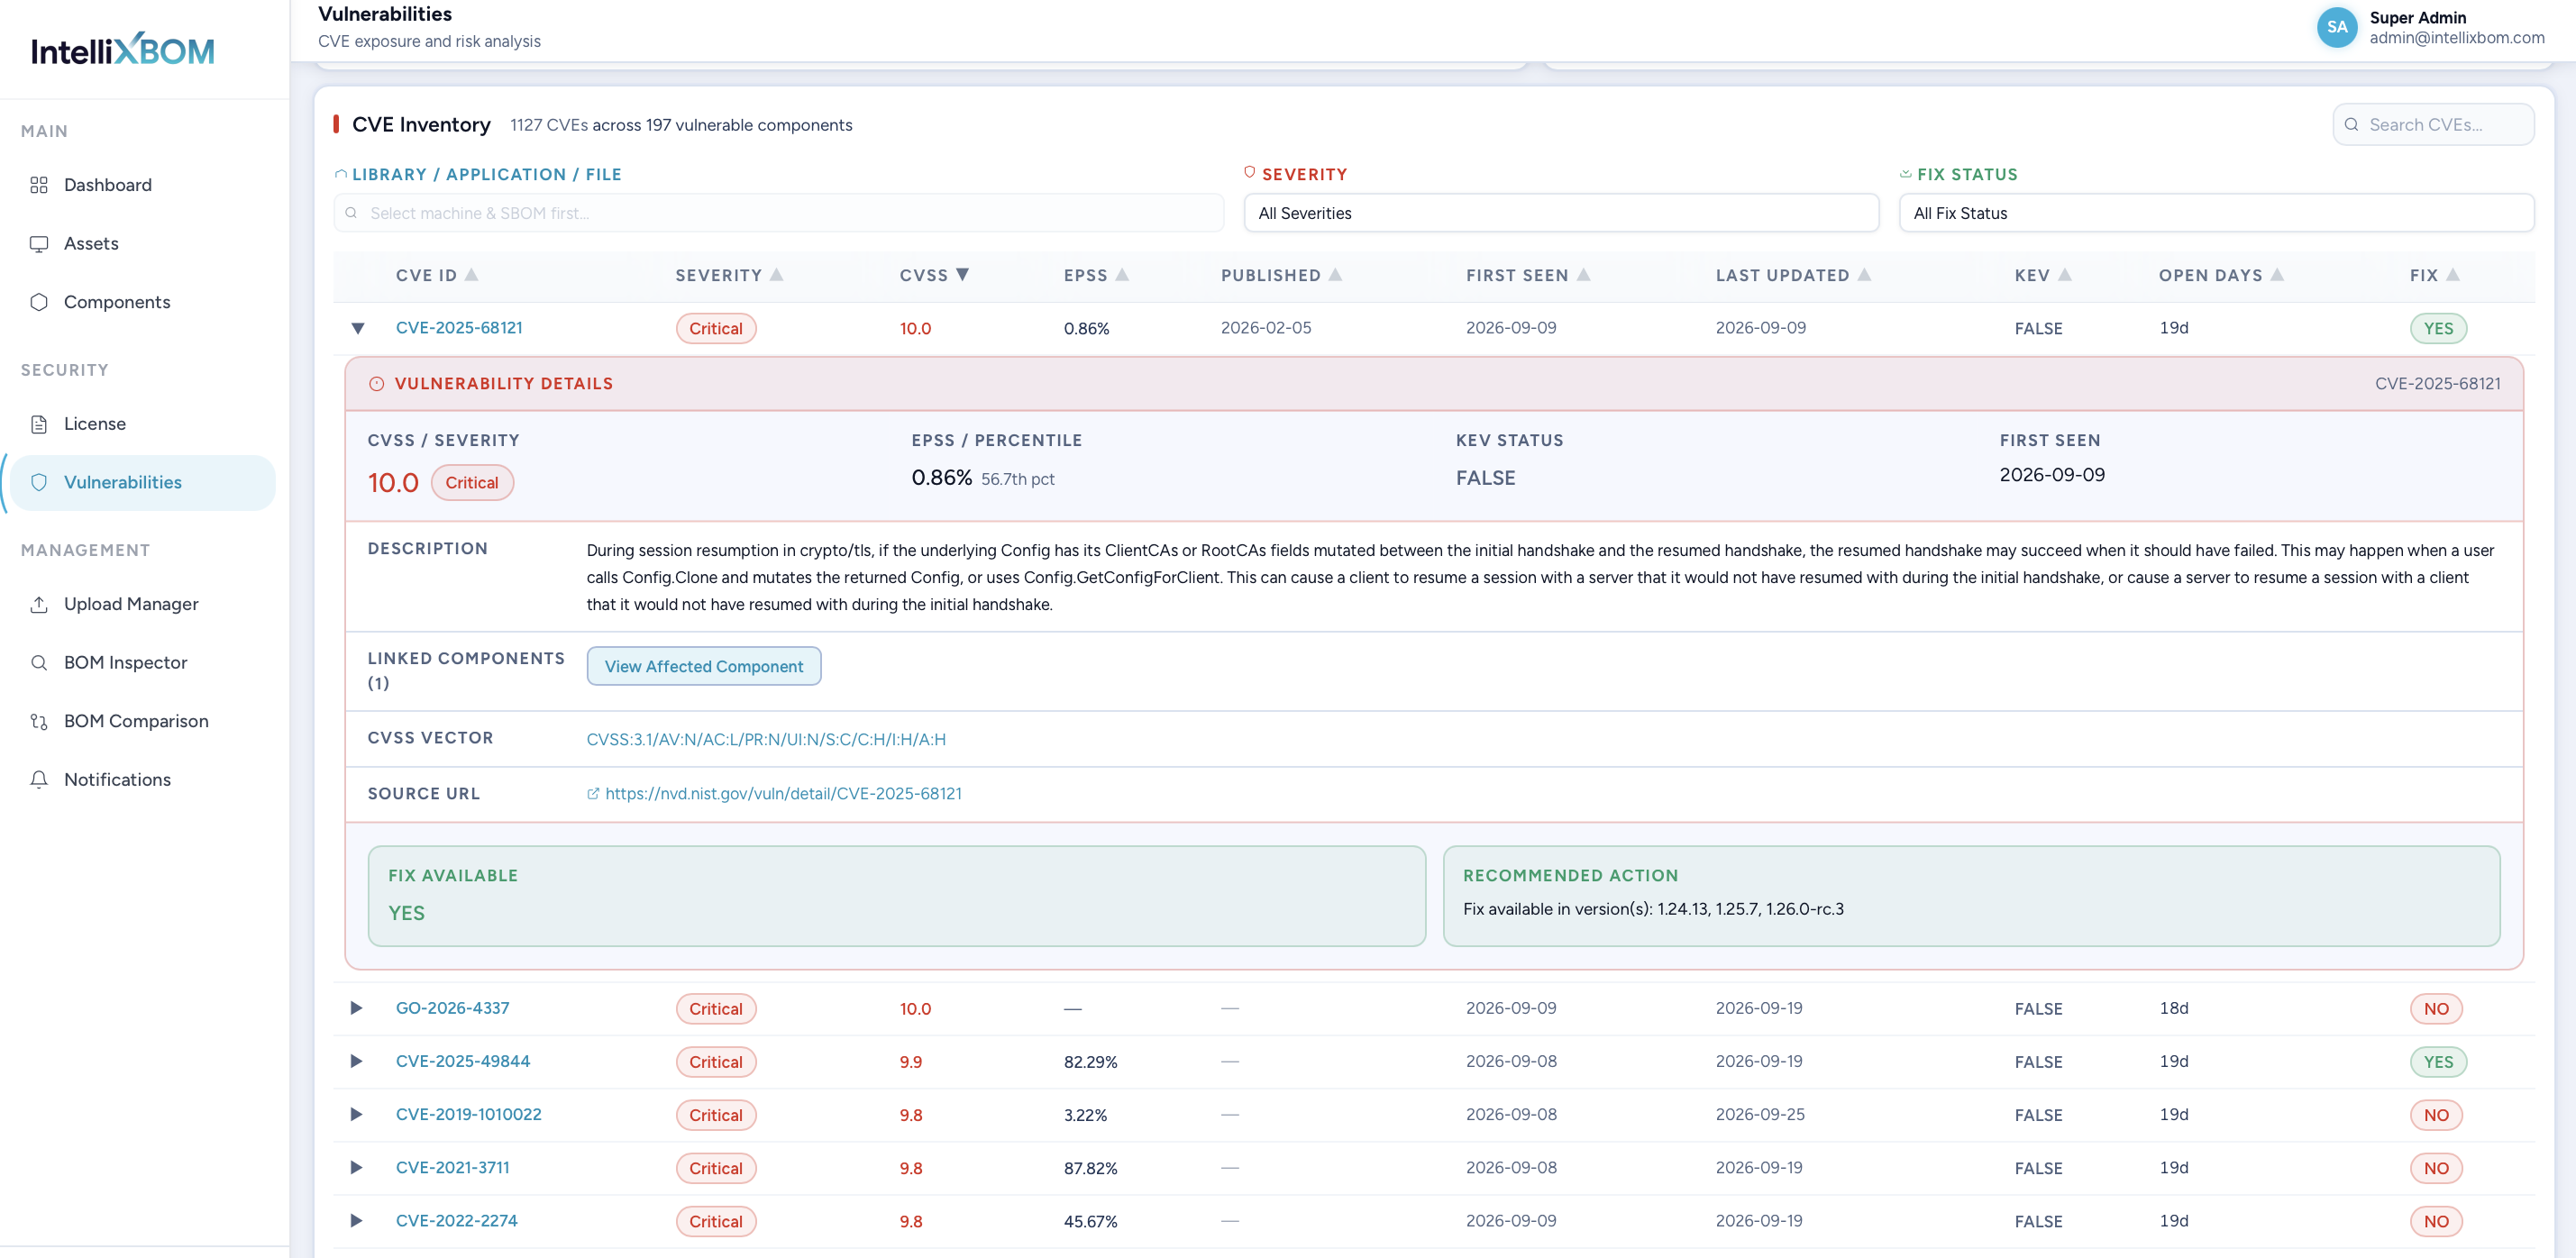Click the Notifications bell icon
The image size is (2576, 1258).
click(39, 780)
